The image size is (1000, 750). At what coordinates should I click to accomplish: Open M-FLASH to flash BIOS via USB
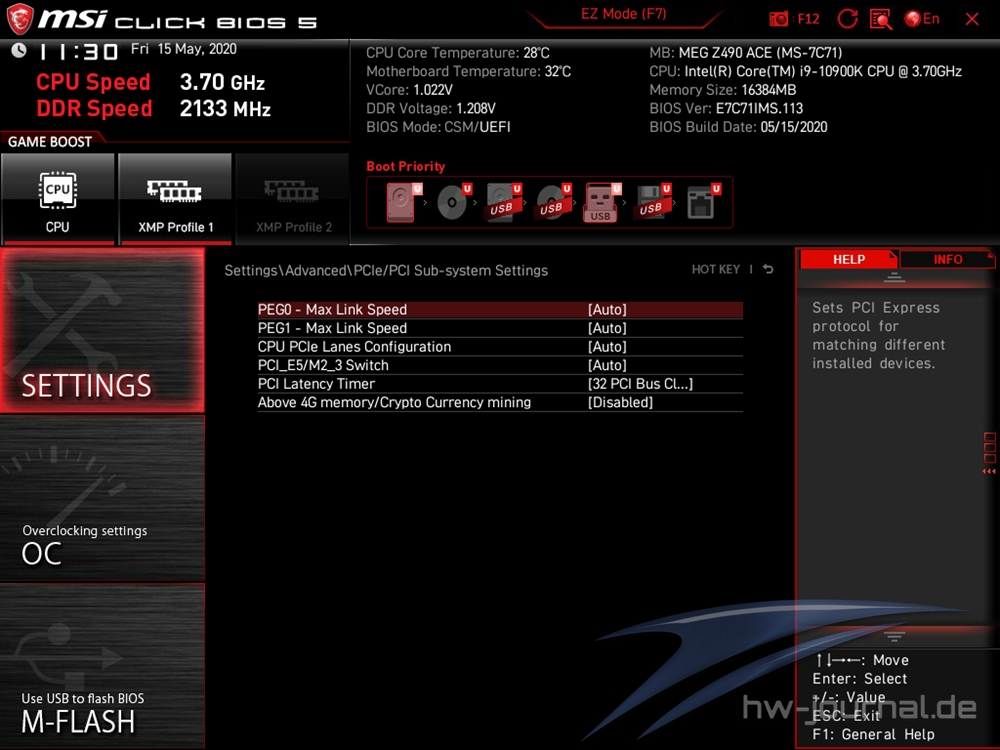[102, 665]
